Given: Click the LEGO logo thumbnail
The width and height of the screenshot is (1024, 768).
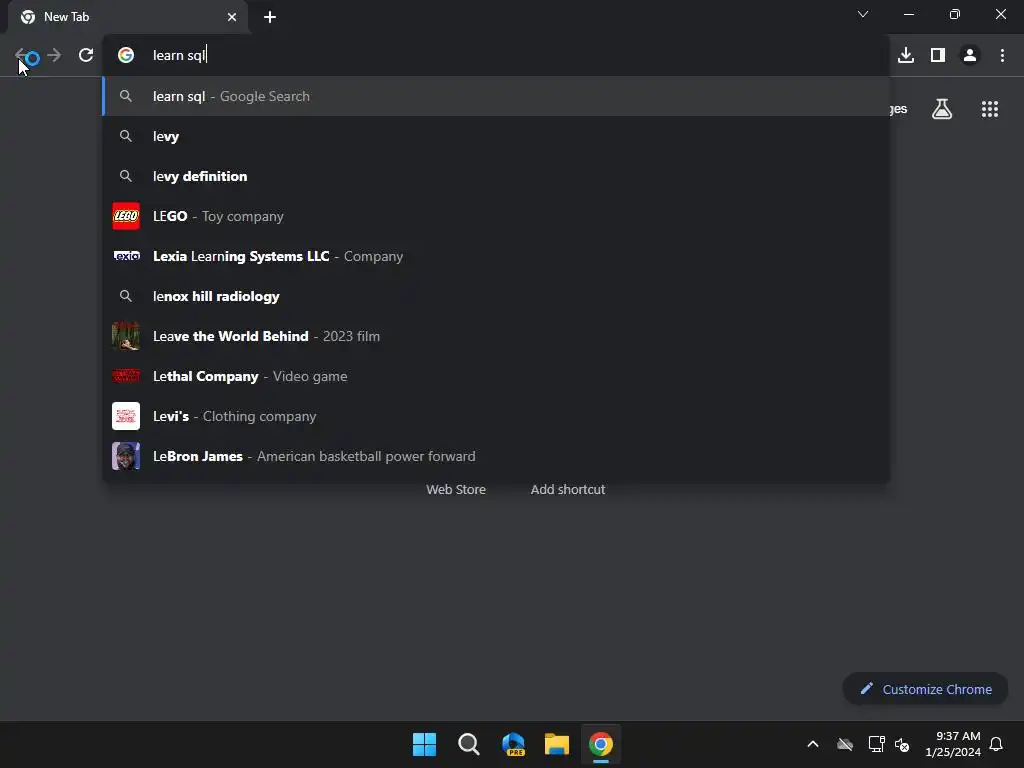Looking at the screenshot, I should click(x=126, y=216).
